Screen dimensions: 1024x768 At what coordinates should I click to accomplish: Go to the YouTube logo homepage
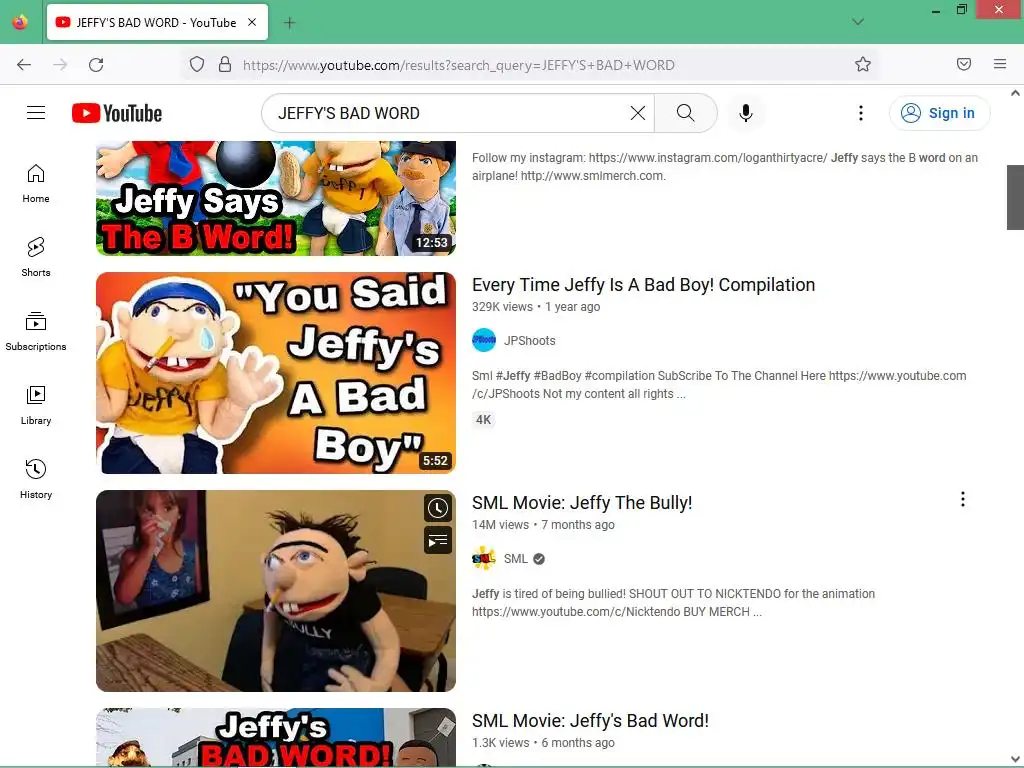[x=117, y=113]
